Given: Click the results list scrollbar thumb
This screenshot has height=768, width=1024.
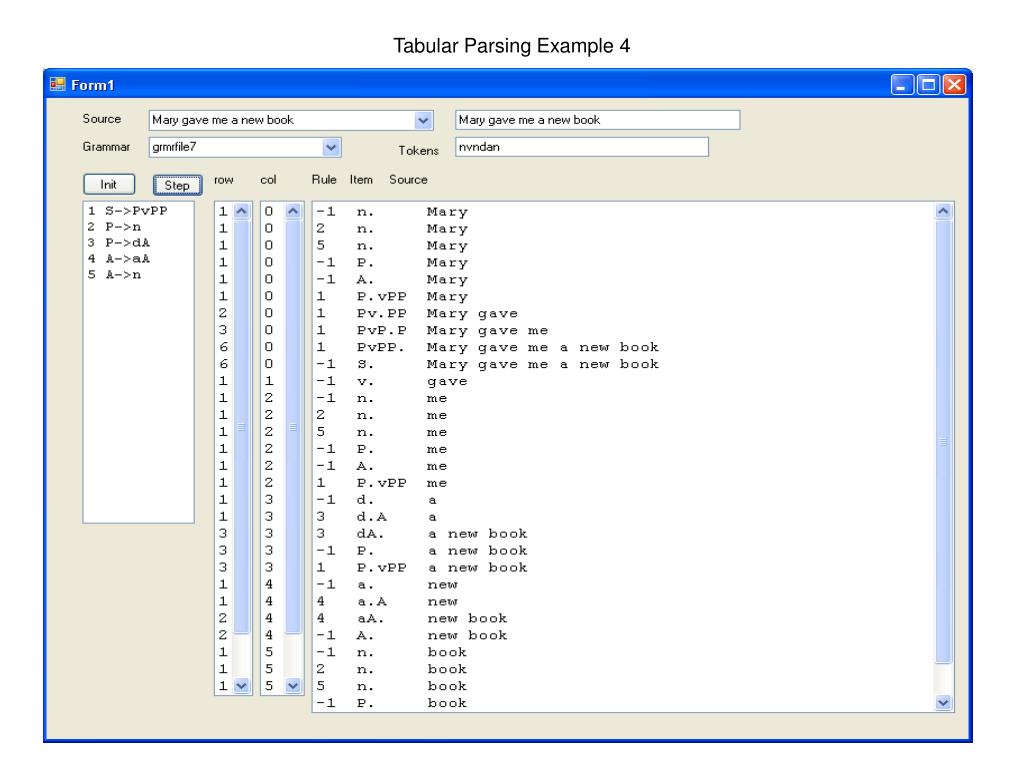Looking at the screenshot, I should click(x=943, y=441).
